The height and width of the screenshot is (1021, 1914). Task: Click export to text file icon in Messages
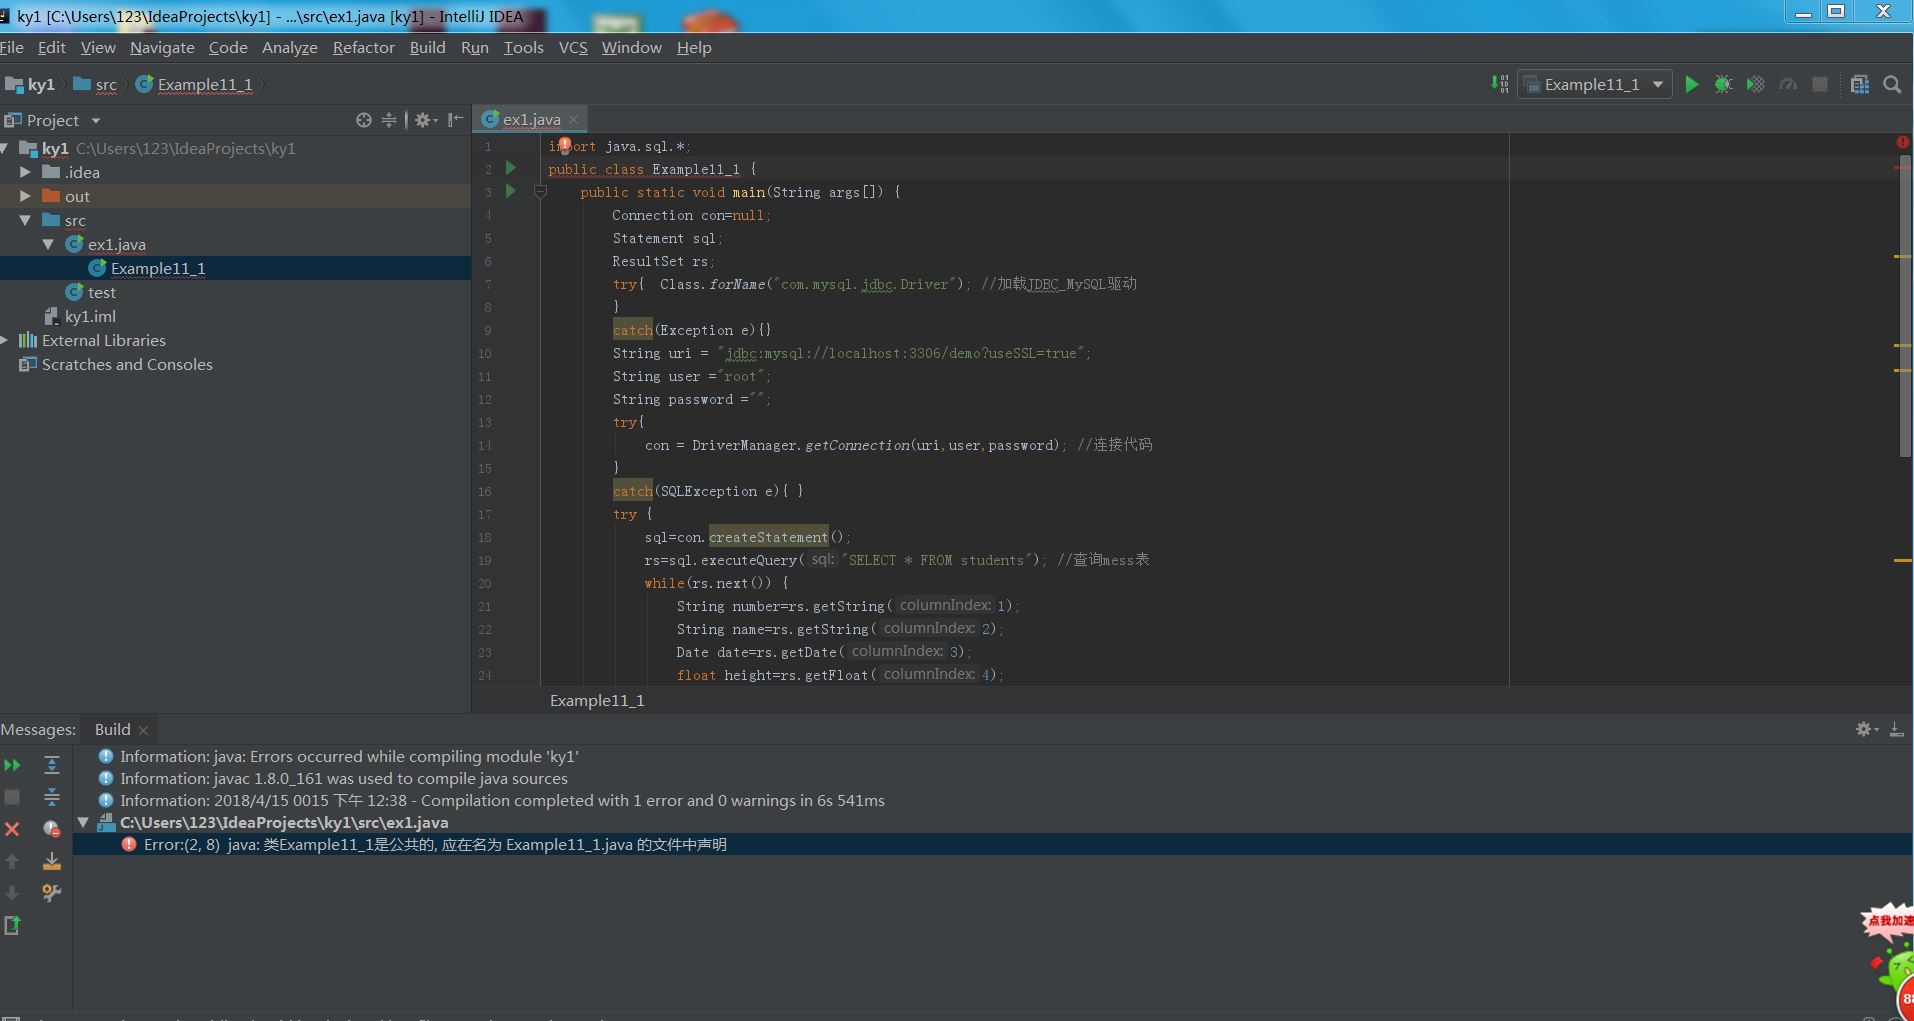pos(12,925)
